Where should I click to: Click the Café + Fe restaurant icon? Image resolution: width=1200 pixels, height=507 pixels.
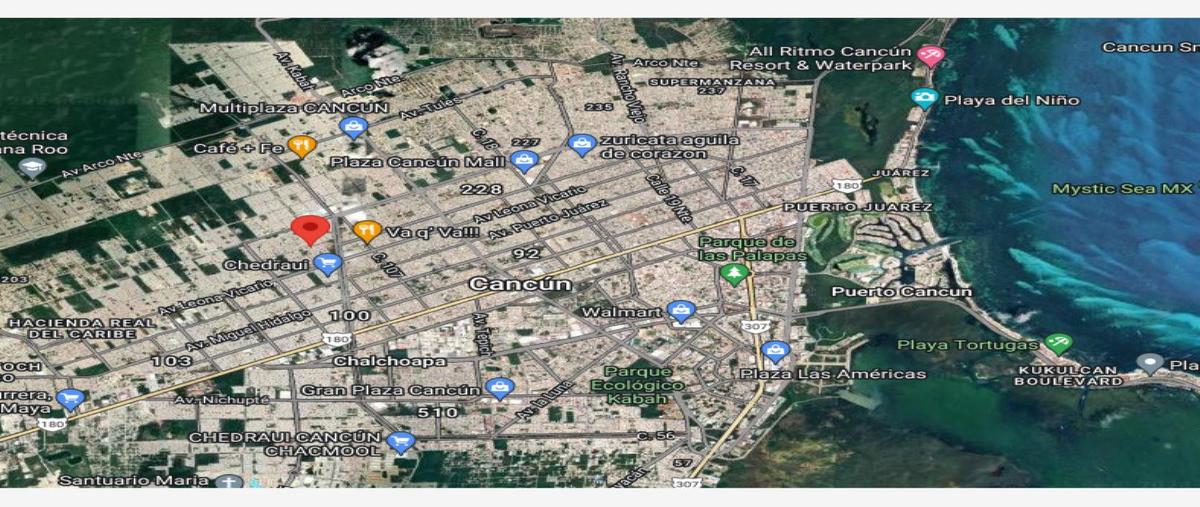coord(302,147)
